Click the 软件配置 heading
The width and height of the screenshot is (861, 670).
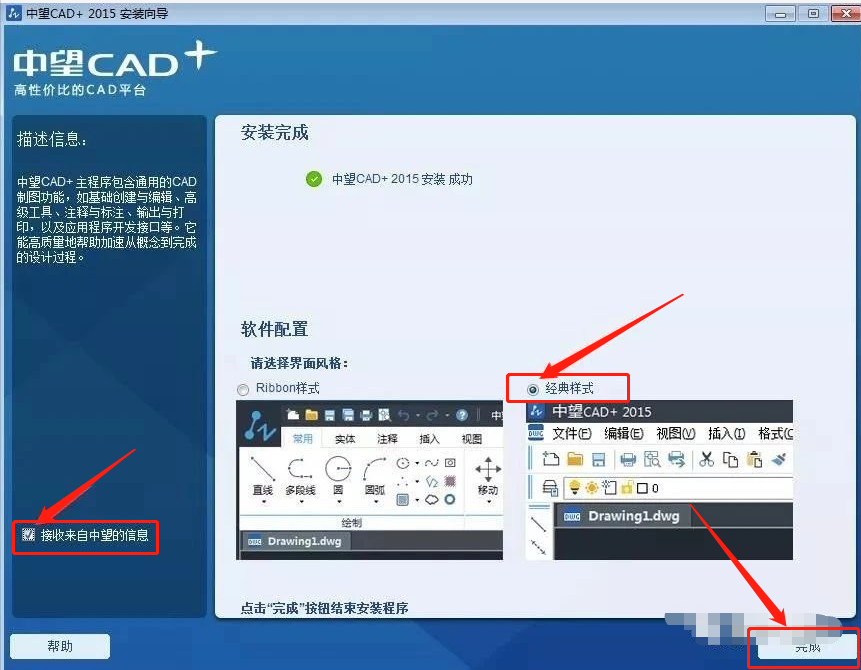[275, 329]
